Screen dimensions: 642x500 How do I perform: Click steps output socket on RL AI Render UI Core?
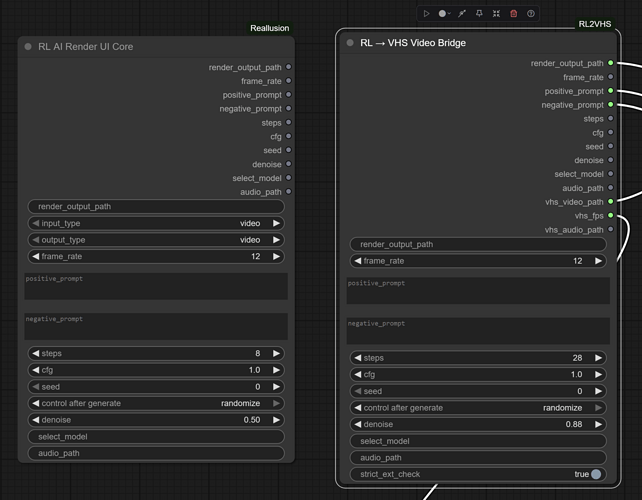coord(289,122)
